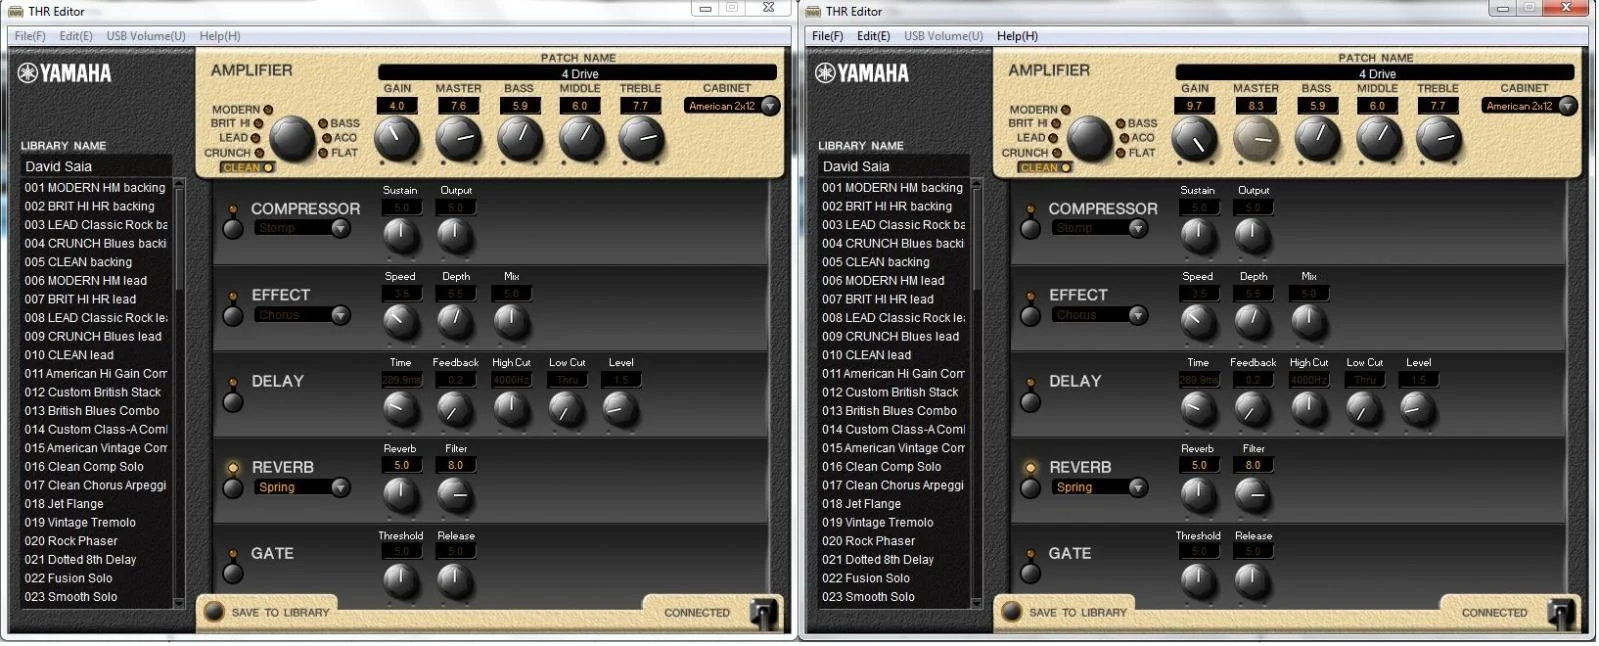Click the Treble knob in the left window
The width and height of the screenshot is (1599, 646).
tap(641, 139)
